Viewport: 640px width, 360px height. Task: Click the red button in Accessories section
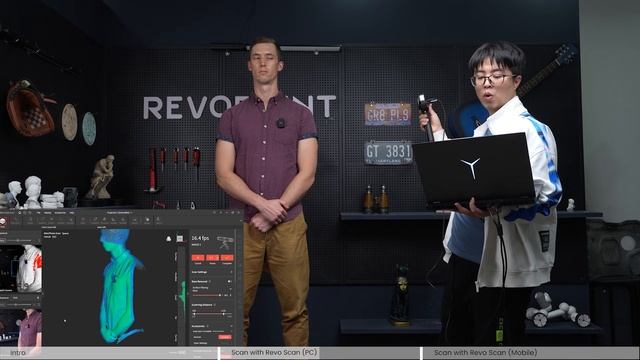pos(224,337)
